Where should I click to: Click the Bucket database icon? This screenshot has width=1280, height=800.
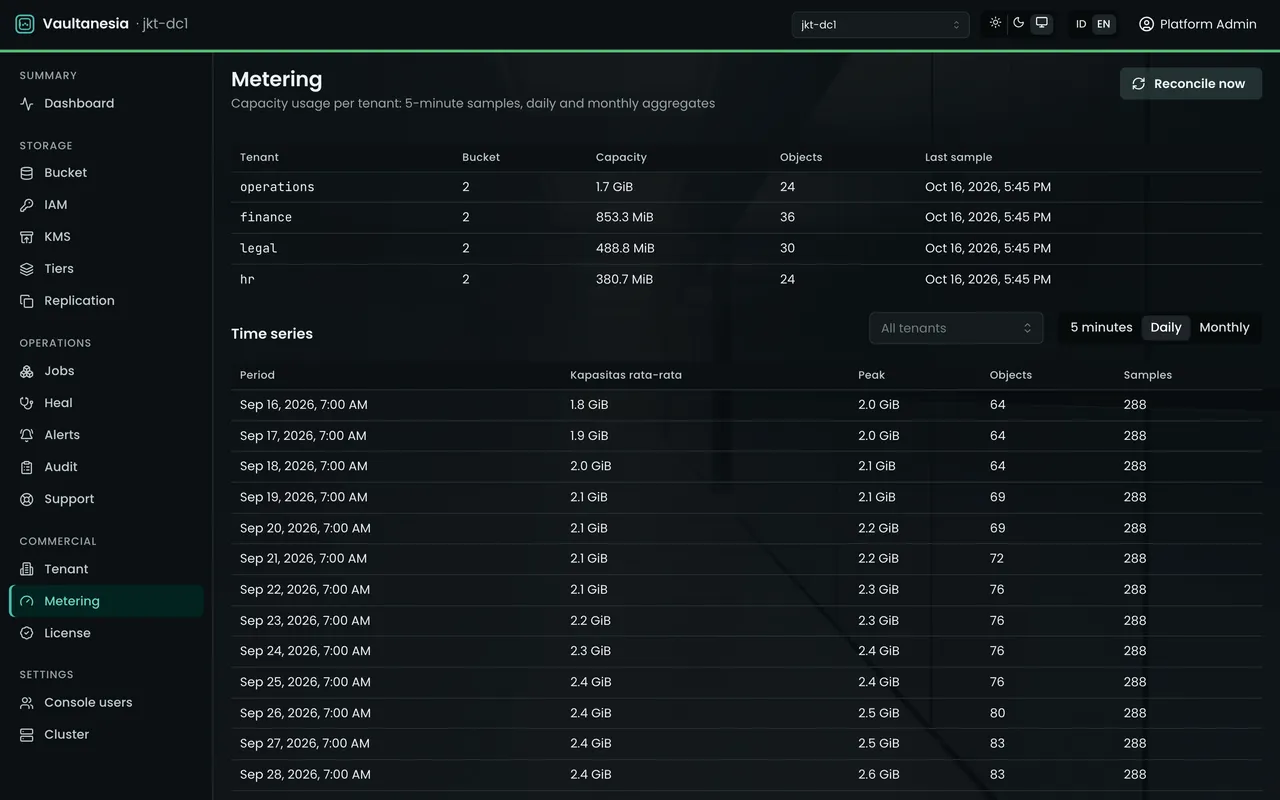coord(27,173)
